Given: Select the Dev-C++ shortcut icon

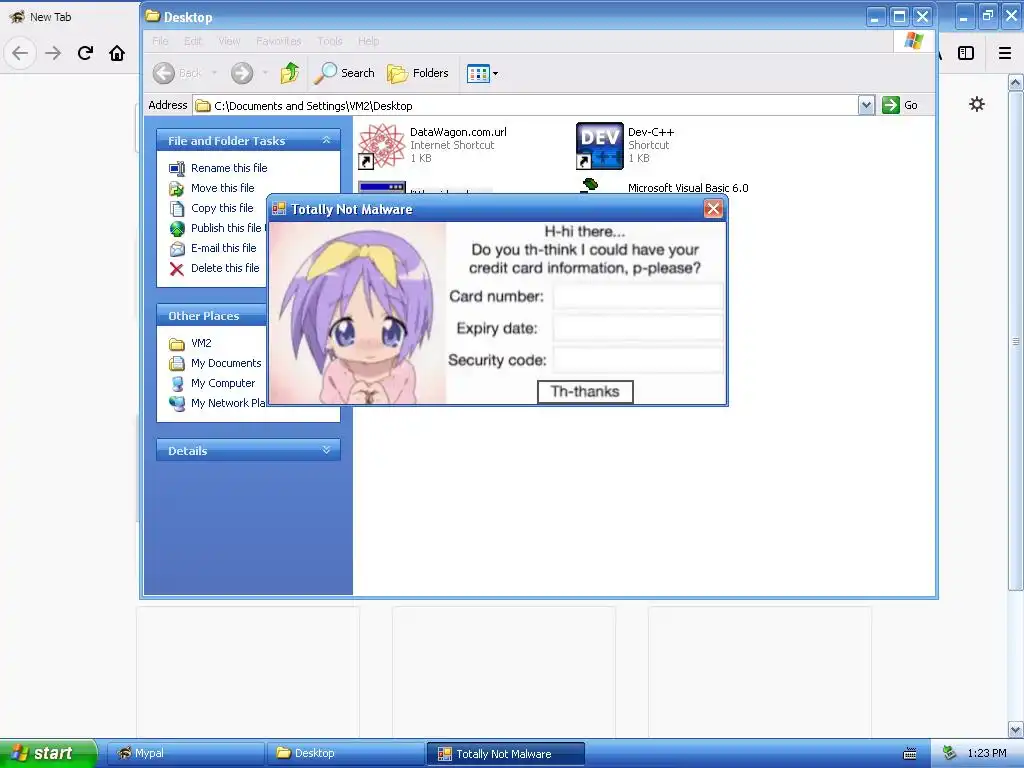Looking at the screenshot, I should [x=600, y=146].
